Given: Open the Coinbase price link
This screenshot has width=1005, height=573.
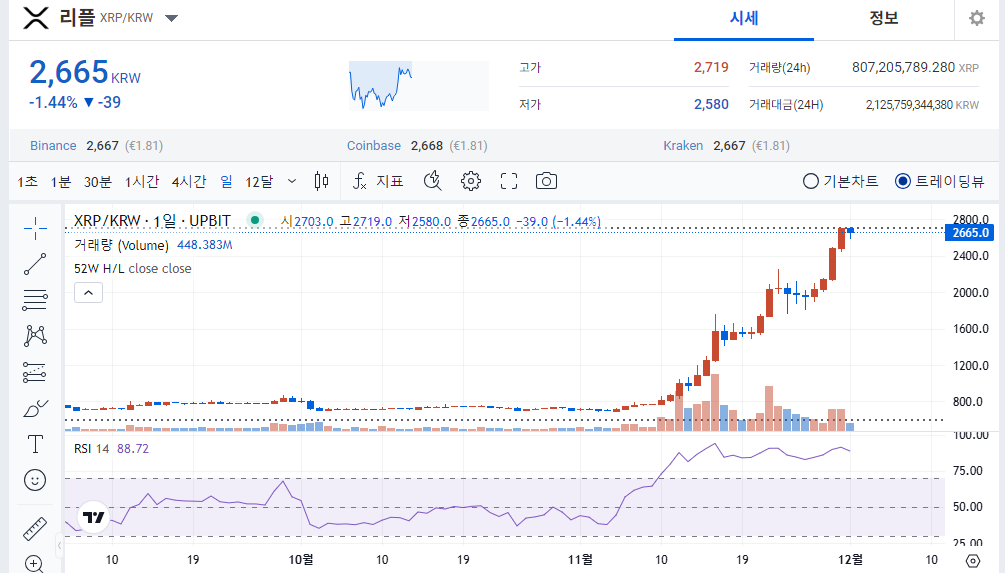Looking at the screenshot, I should coord(374,145).
